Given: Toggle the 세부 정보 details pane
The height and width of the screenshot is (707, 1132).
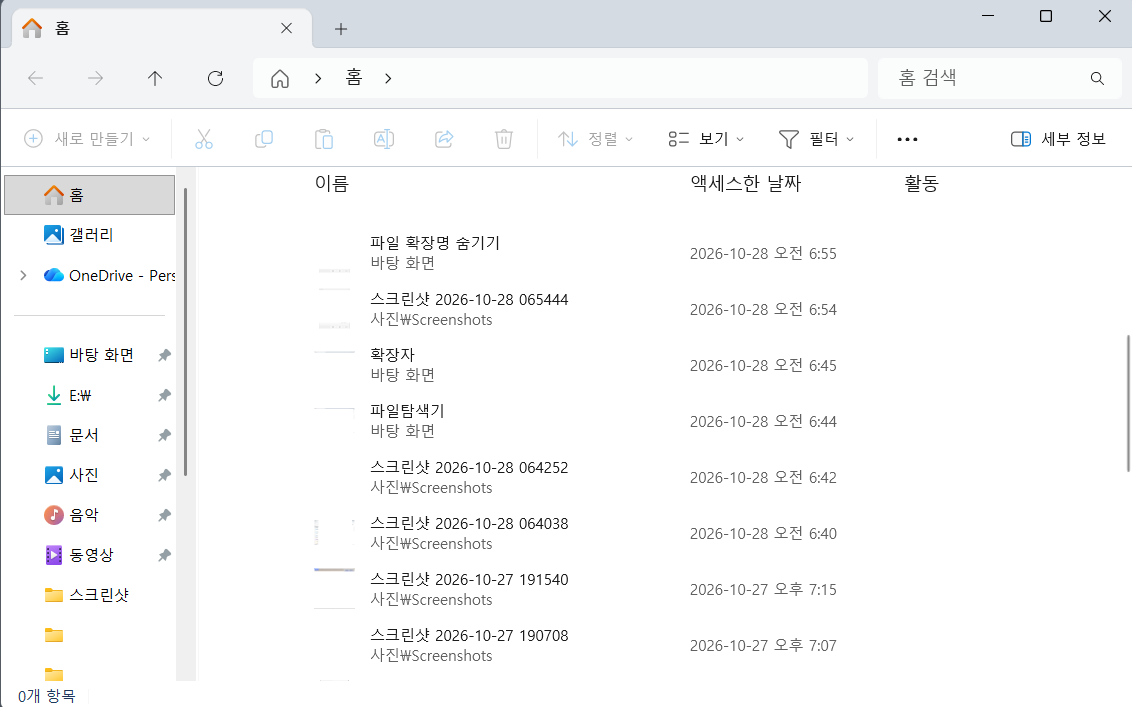Looking at the screenshot, I should point(1058,139).
